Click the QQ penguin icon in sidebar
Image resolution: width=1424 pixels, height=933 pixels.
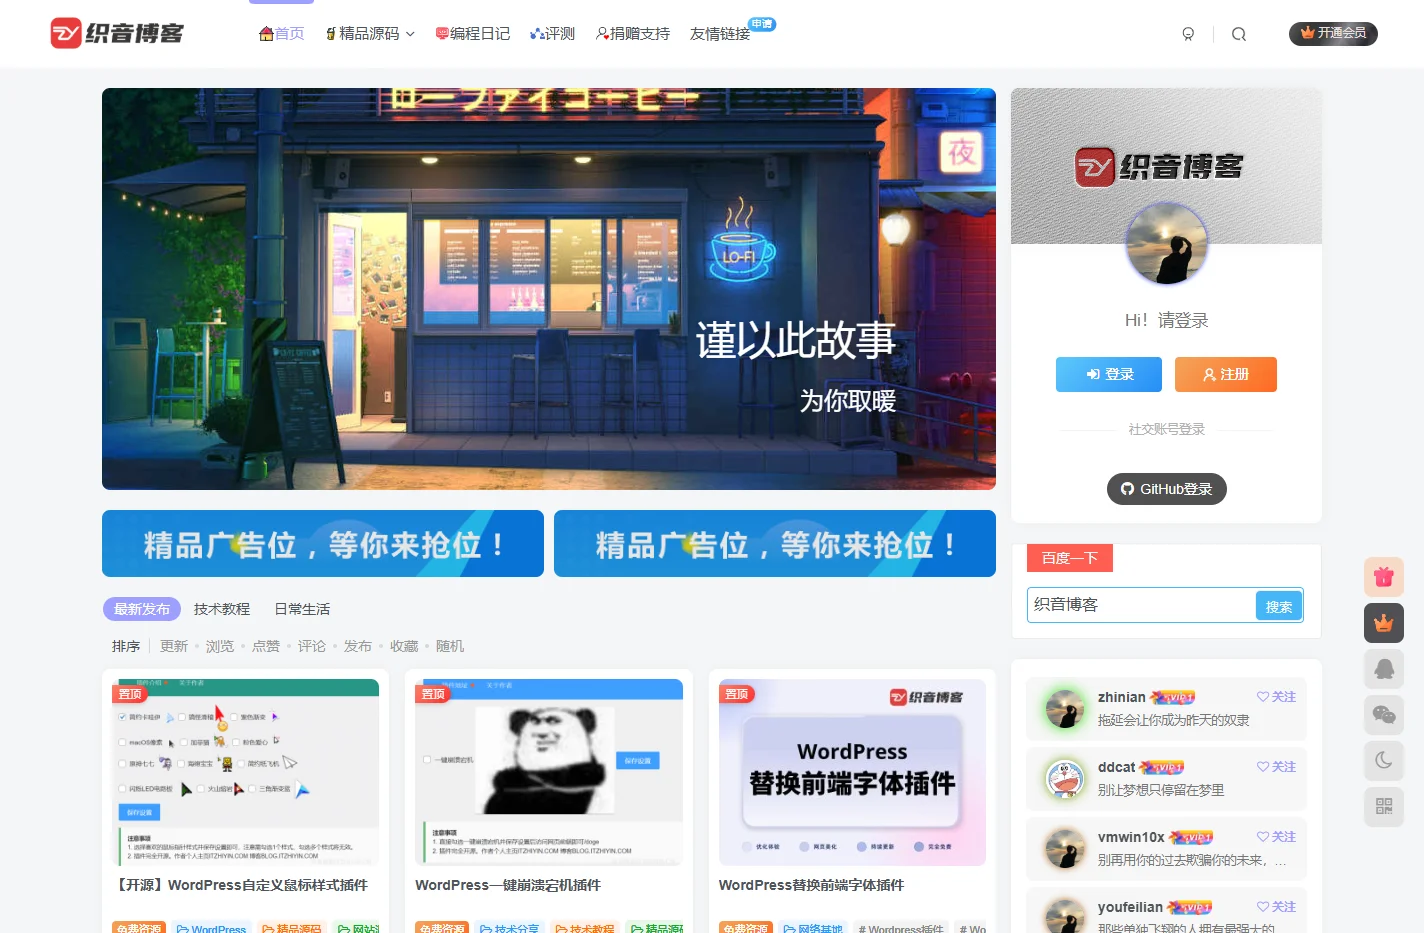tap(1384, 669)
